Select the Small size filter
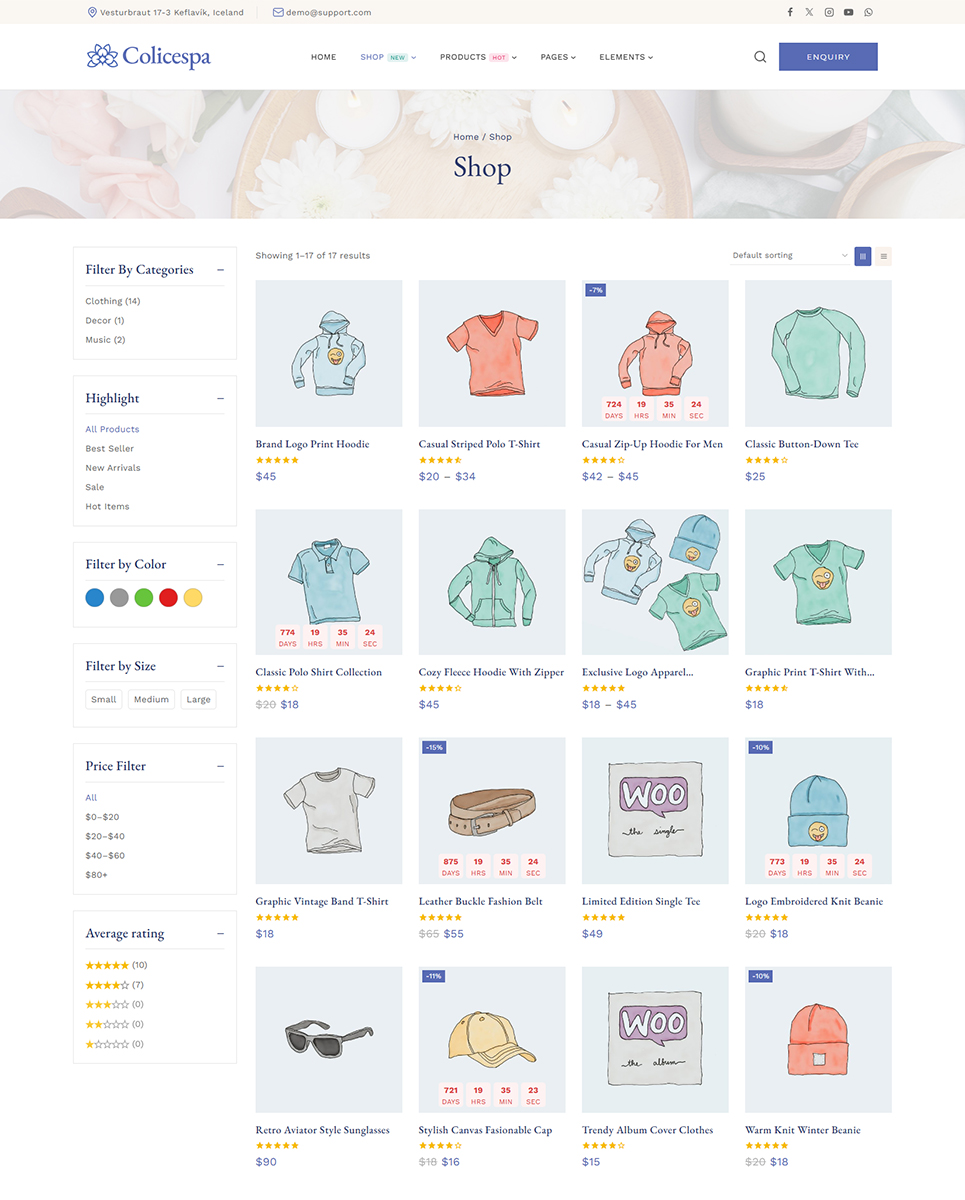The width and height of the screenshot is (965, 1200). [x=104, y=699]
